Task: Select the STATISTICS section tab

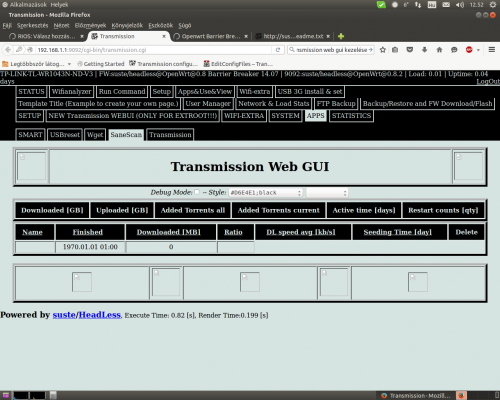Action: (351, 116)
